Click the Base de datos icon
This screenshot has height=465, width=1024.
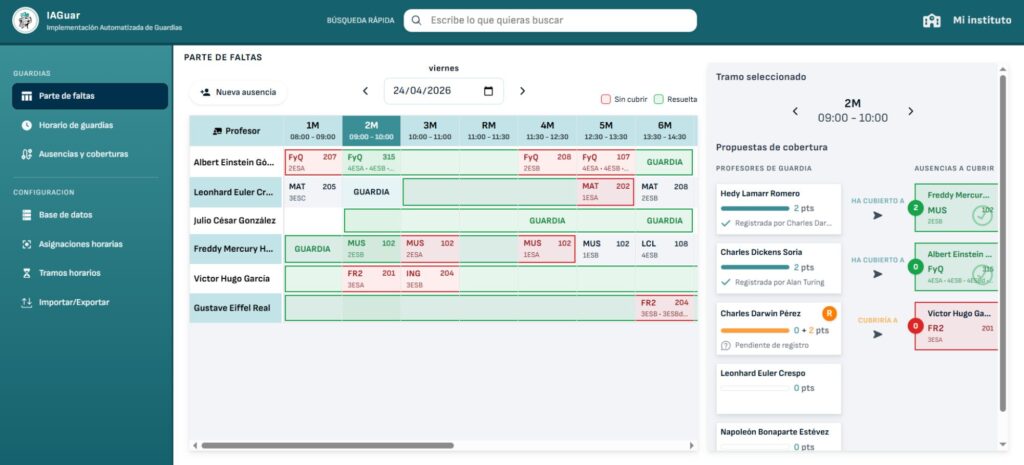point(27,215)
